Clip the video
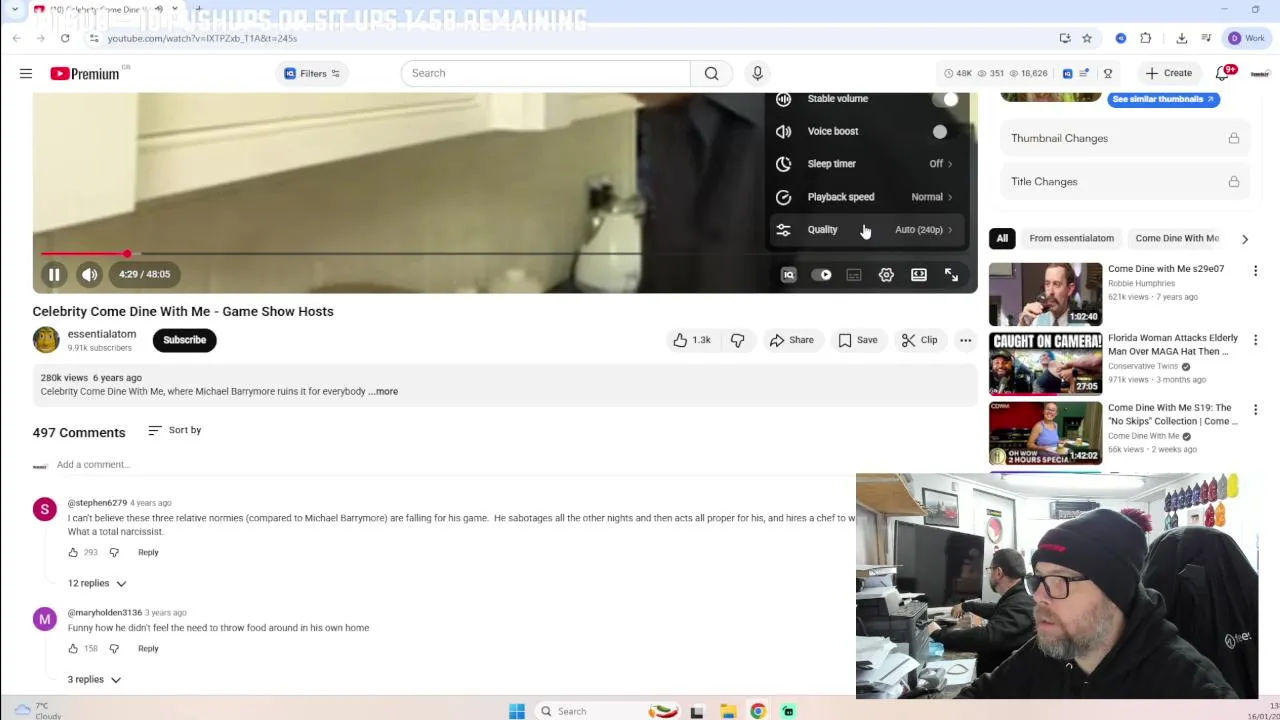Image resolution: width=1280 pixels, height=720 pixels. point(919,340)
